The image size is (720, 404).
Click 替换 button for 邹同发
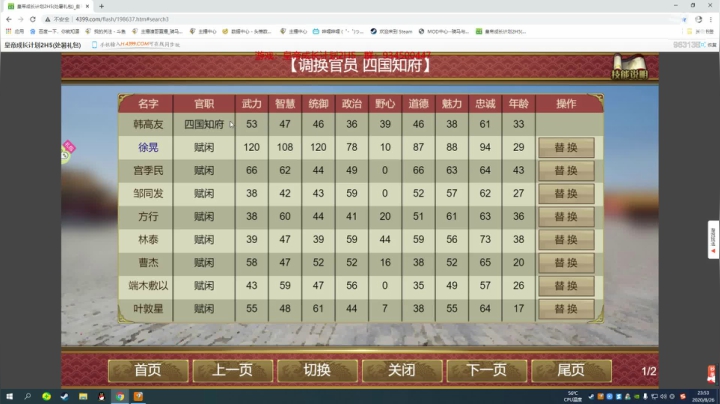pos(566,193)
